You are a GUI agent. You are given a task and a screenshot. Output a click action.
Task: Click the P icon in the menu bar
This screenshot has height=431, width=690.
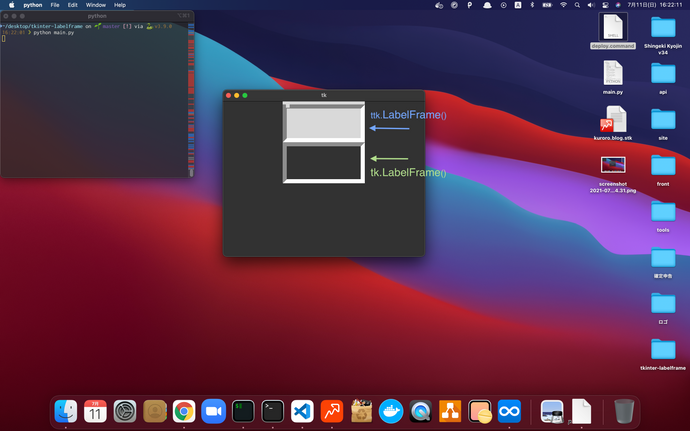[470, 5]
